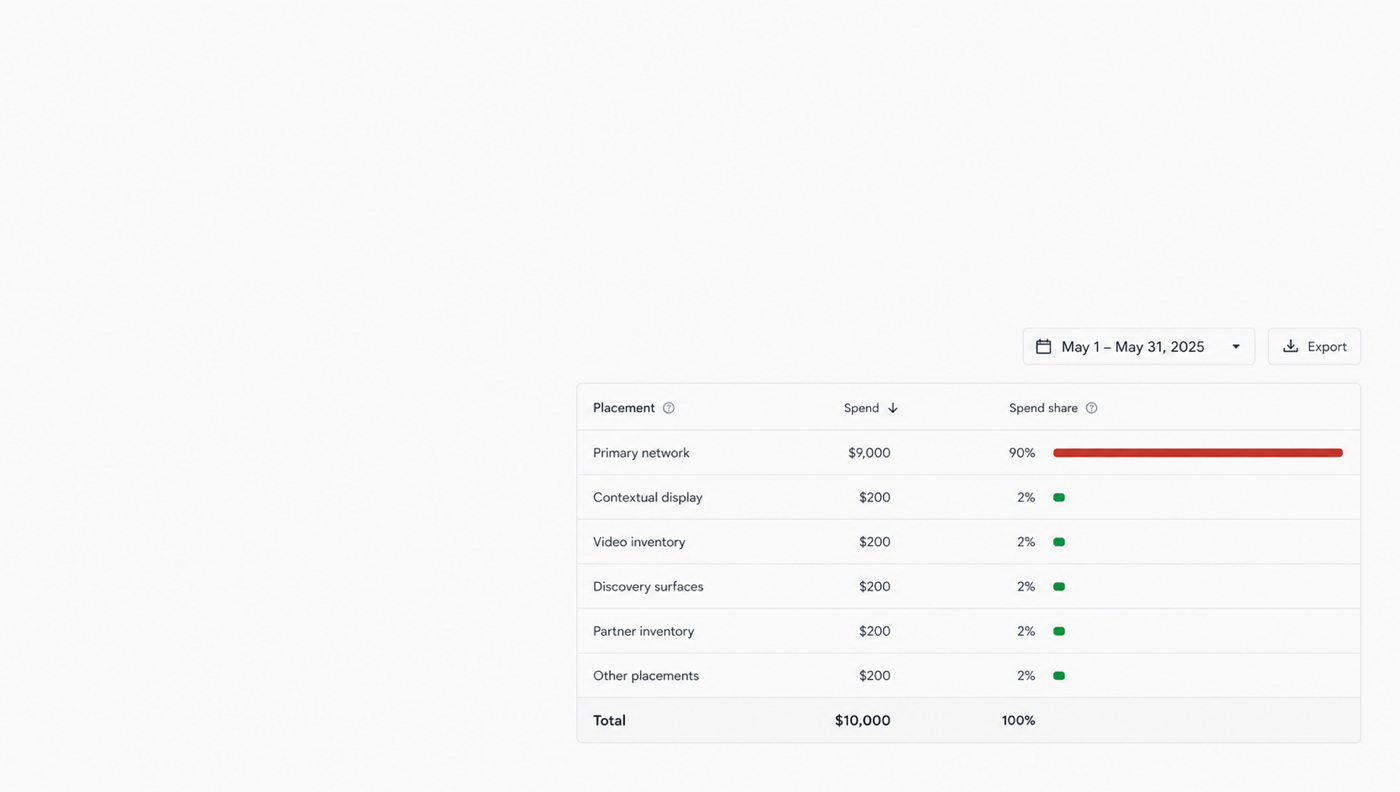The width and height of the screenshot is (1400, 792).
Task: Open the Placement help question-mark icon
Action: (x=669, y=408)
